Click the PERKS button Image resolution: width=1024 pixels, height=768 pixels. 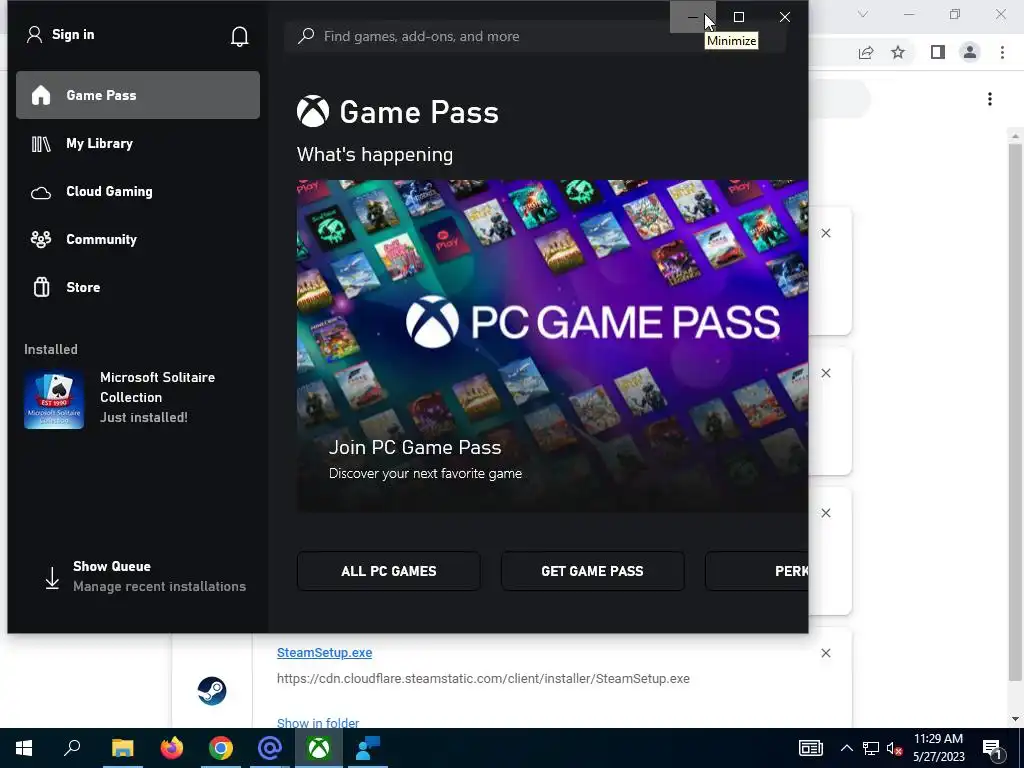coord(757,571)
